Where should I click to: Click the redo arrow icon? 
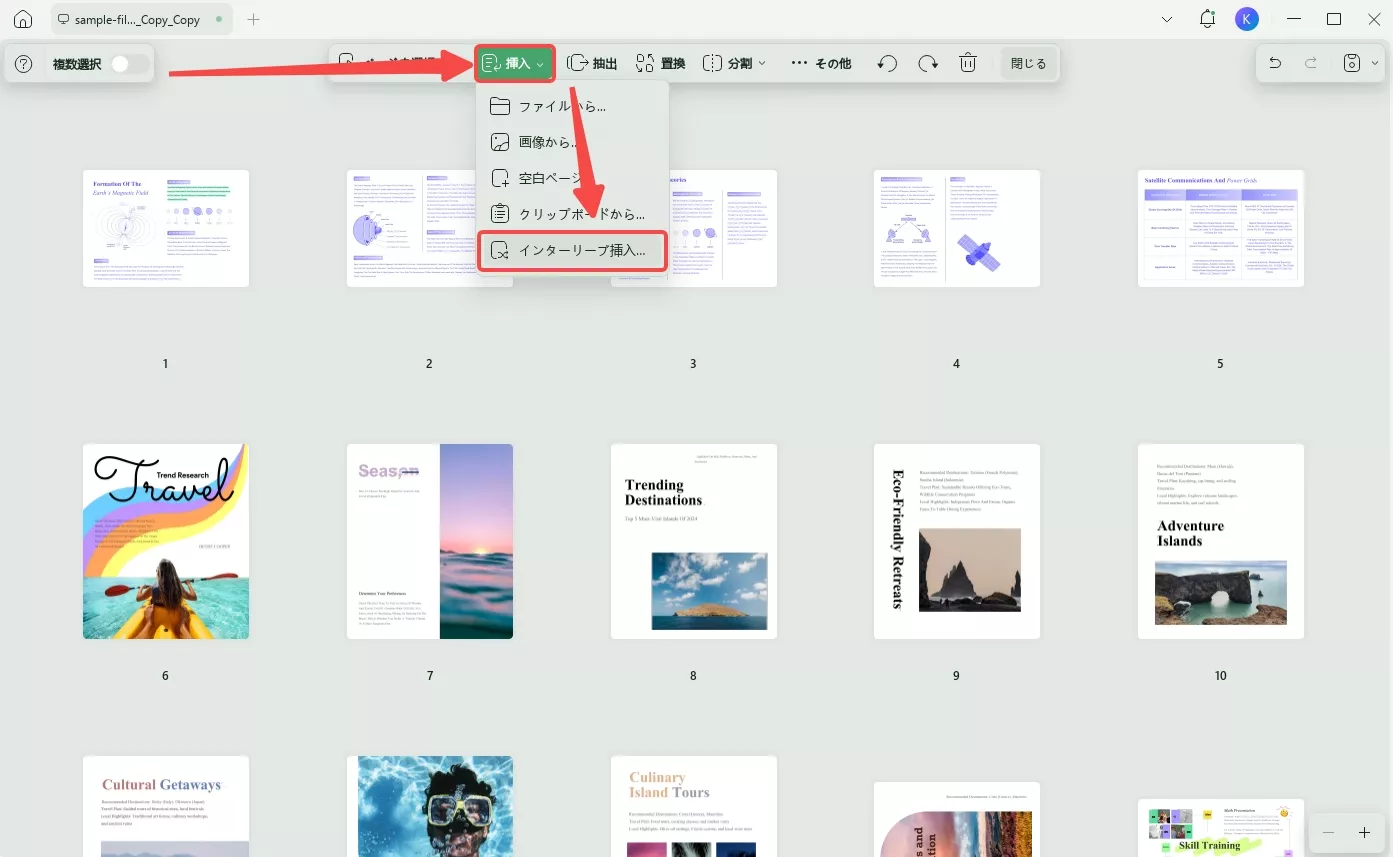click(x=1311, y=63)
